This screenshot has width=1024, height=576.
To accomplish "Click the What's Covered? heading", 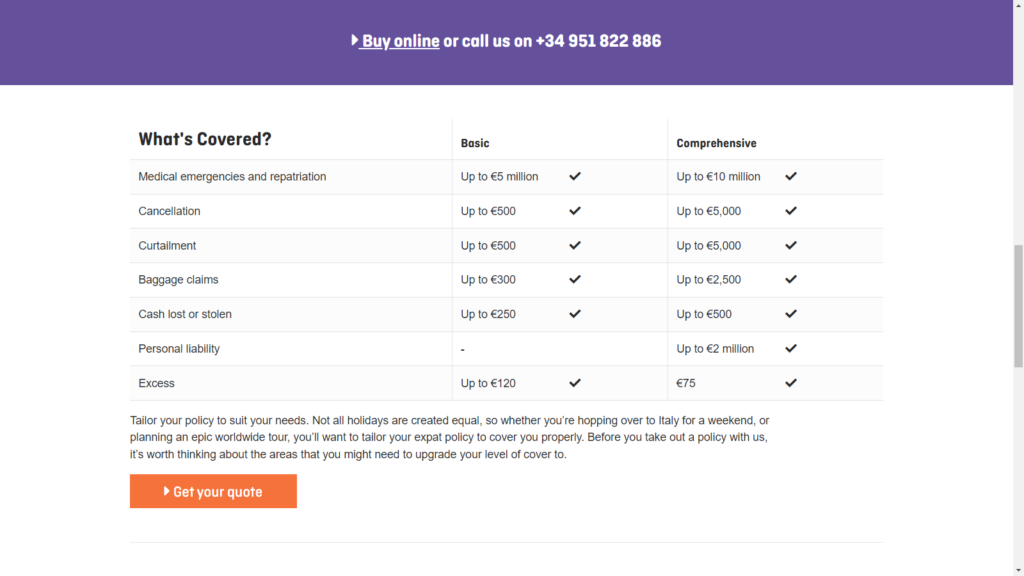I will (204, 139).
